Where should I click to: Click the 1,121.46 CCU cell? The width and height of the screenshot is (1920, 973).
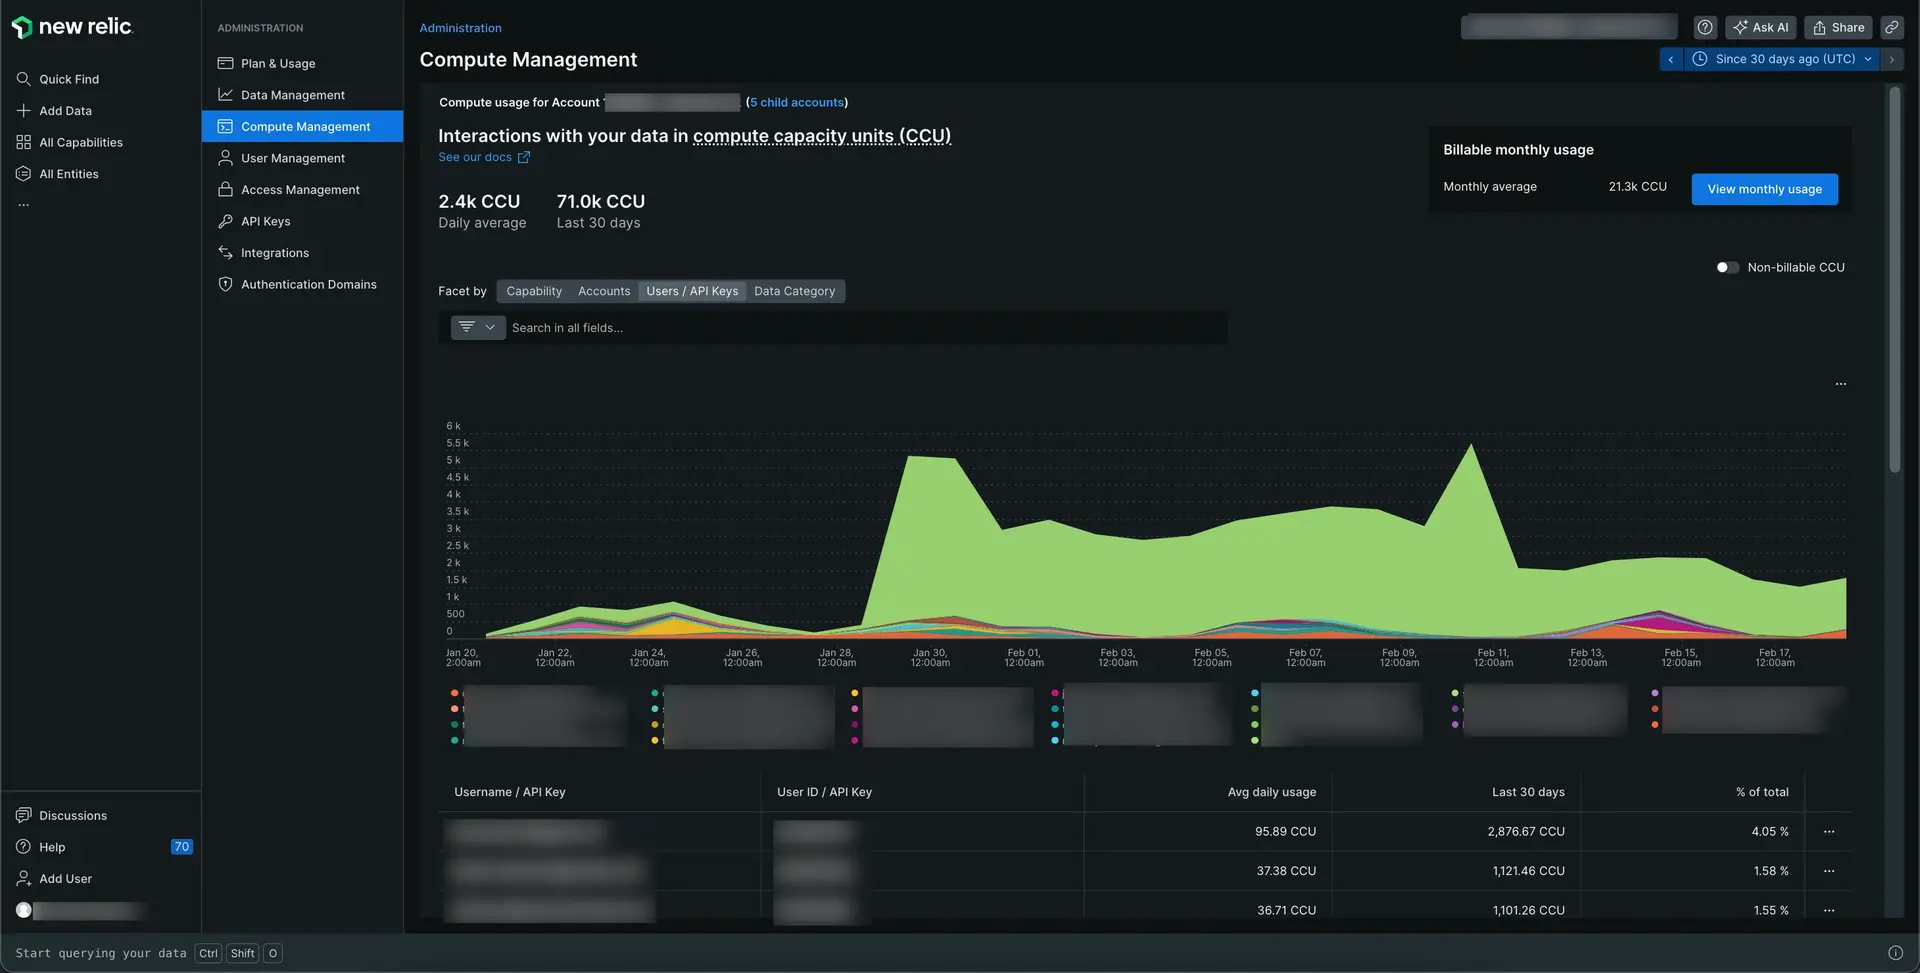pyautogui.click(x=1528, y=871)
